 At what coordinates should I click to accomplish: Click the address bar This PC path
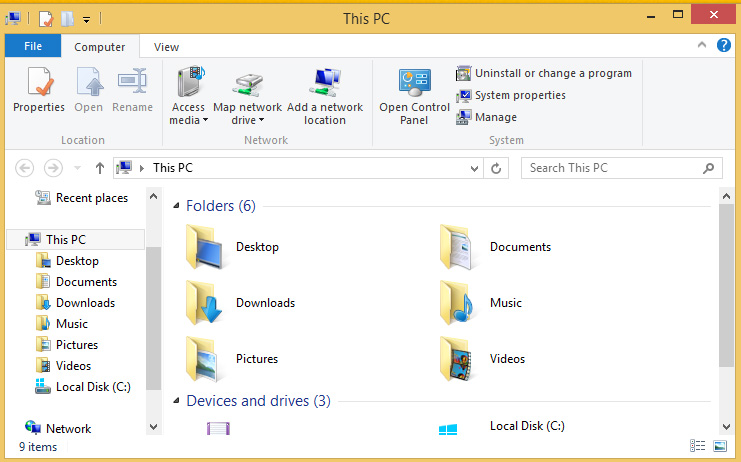coord(173,168)
